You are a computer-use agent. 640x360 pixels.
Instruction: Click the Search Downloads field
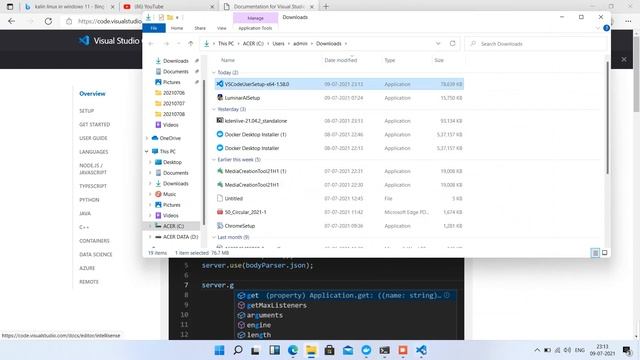[x=536, y=44]
